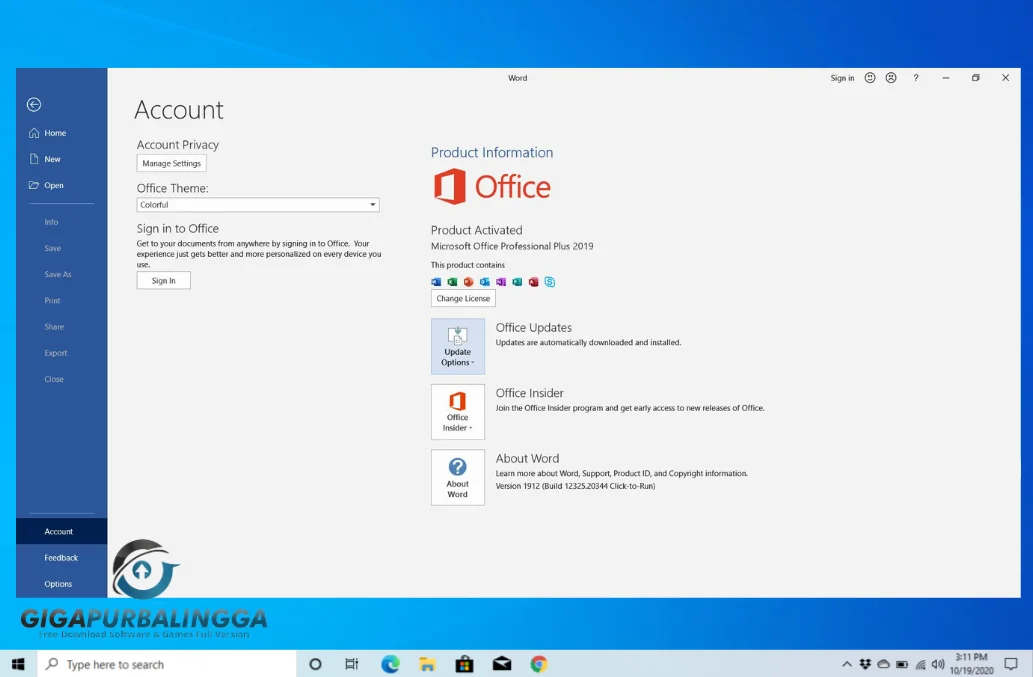The image size is (1033, 677).
Task: Click the New document icon in sidebar
Action: pos(34,159)
